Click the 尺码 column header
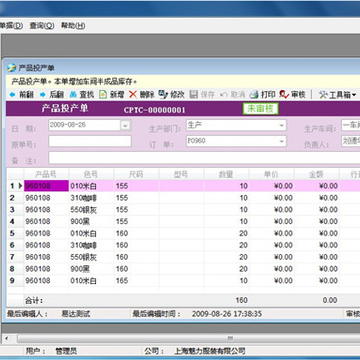The height and width of the screenshot is (360, 360). tap(136, 174)
